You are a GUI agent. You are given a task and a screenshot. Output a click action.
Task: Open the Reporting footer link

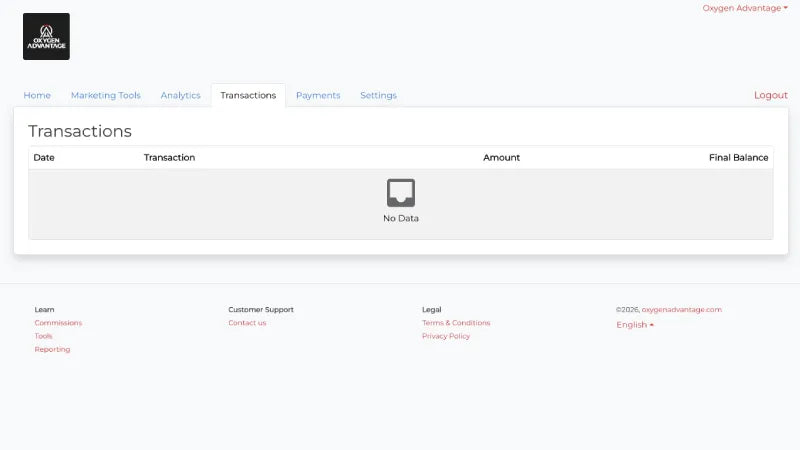coord(53,349)
